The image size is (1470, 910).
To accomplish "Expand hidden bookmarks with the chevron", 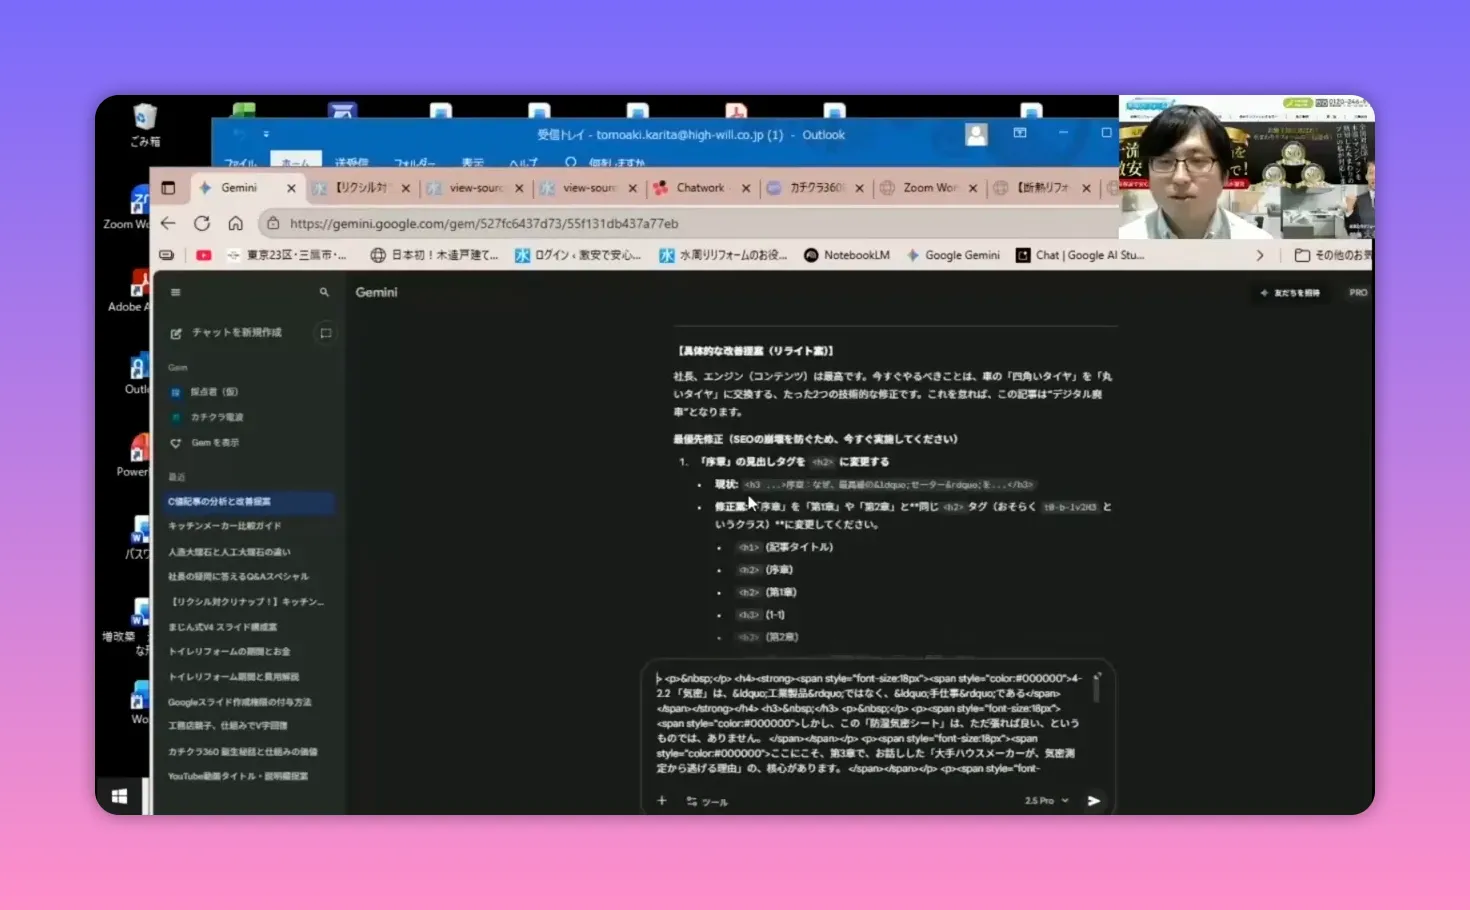I will (x=1259, y=255).
